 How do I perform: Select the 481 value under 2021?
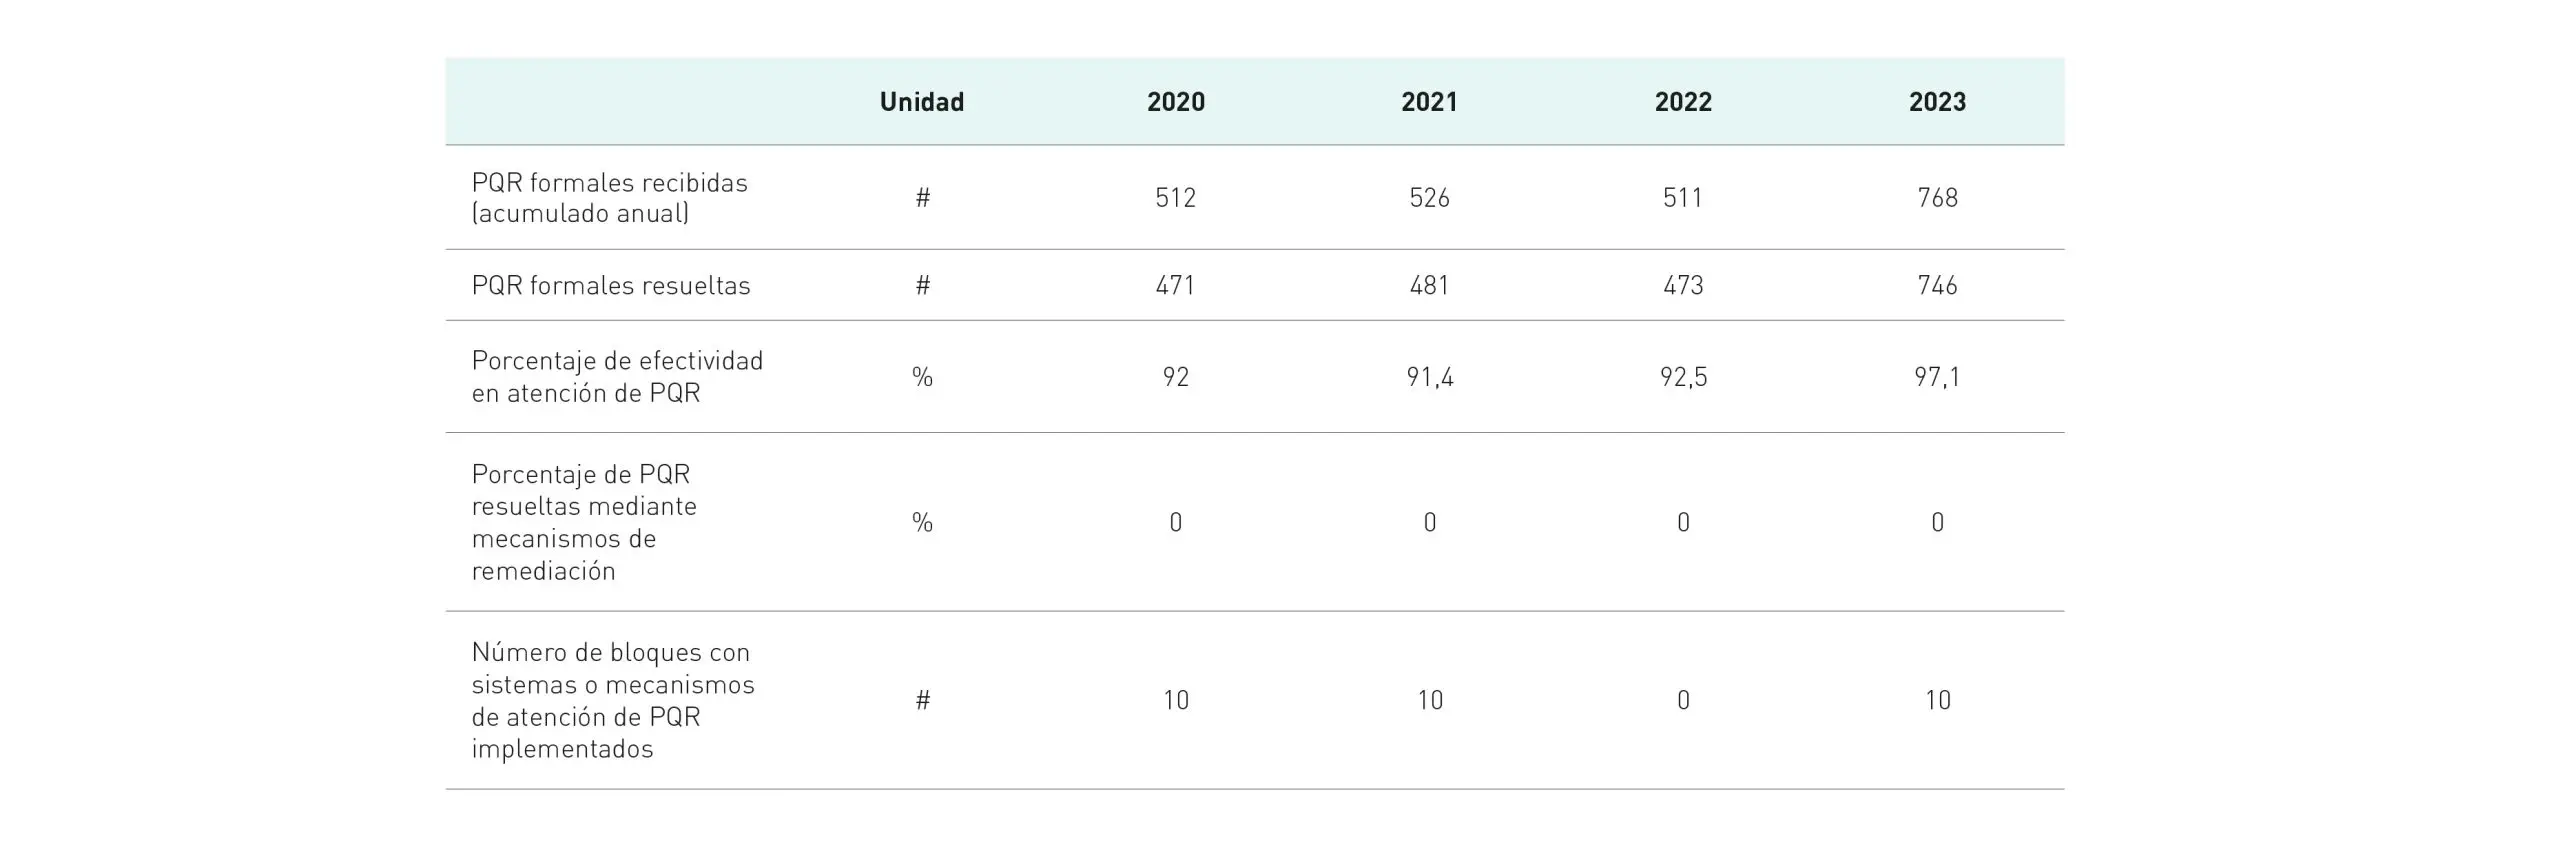pyautogui.click(x=1429, y=285)
